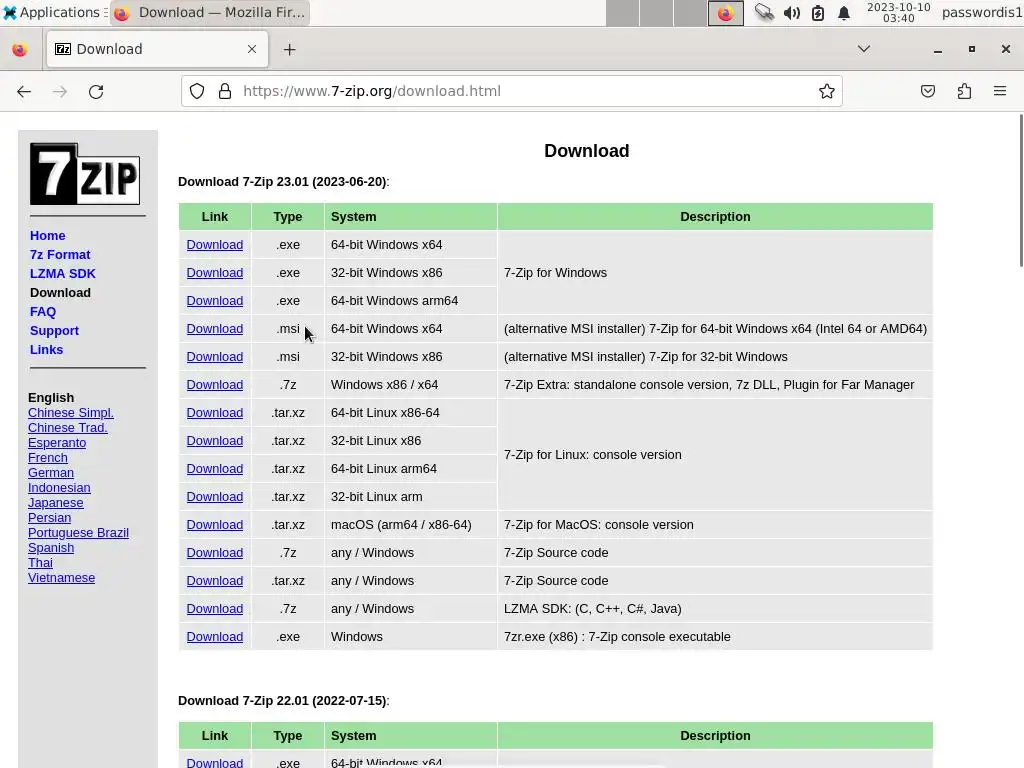This screenshot has height=768, width=1024.
Task: Switch the language to French
Action: (48, 458)
